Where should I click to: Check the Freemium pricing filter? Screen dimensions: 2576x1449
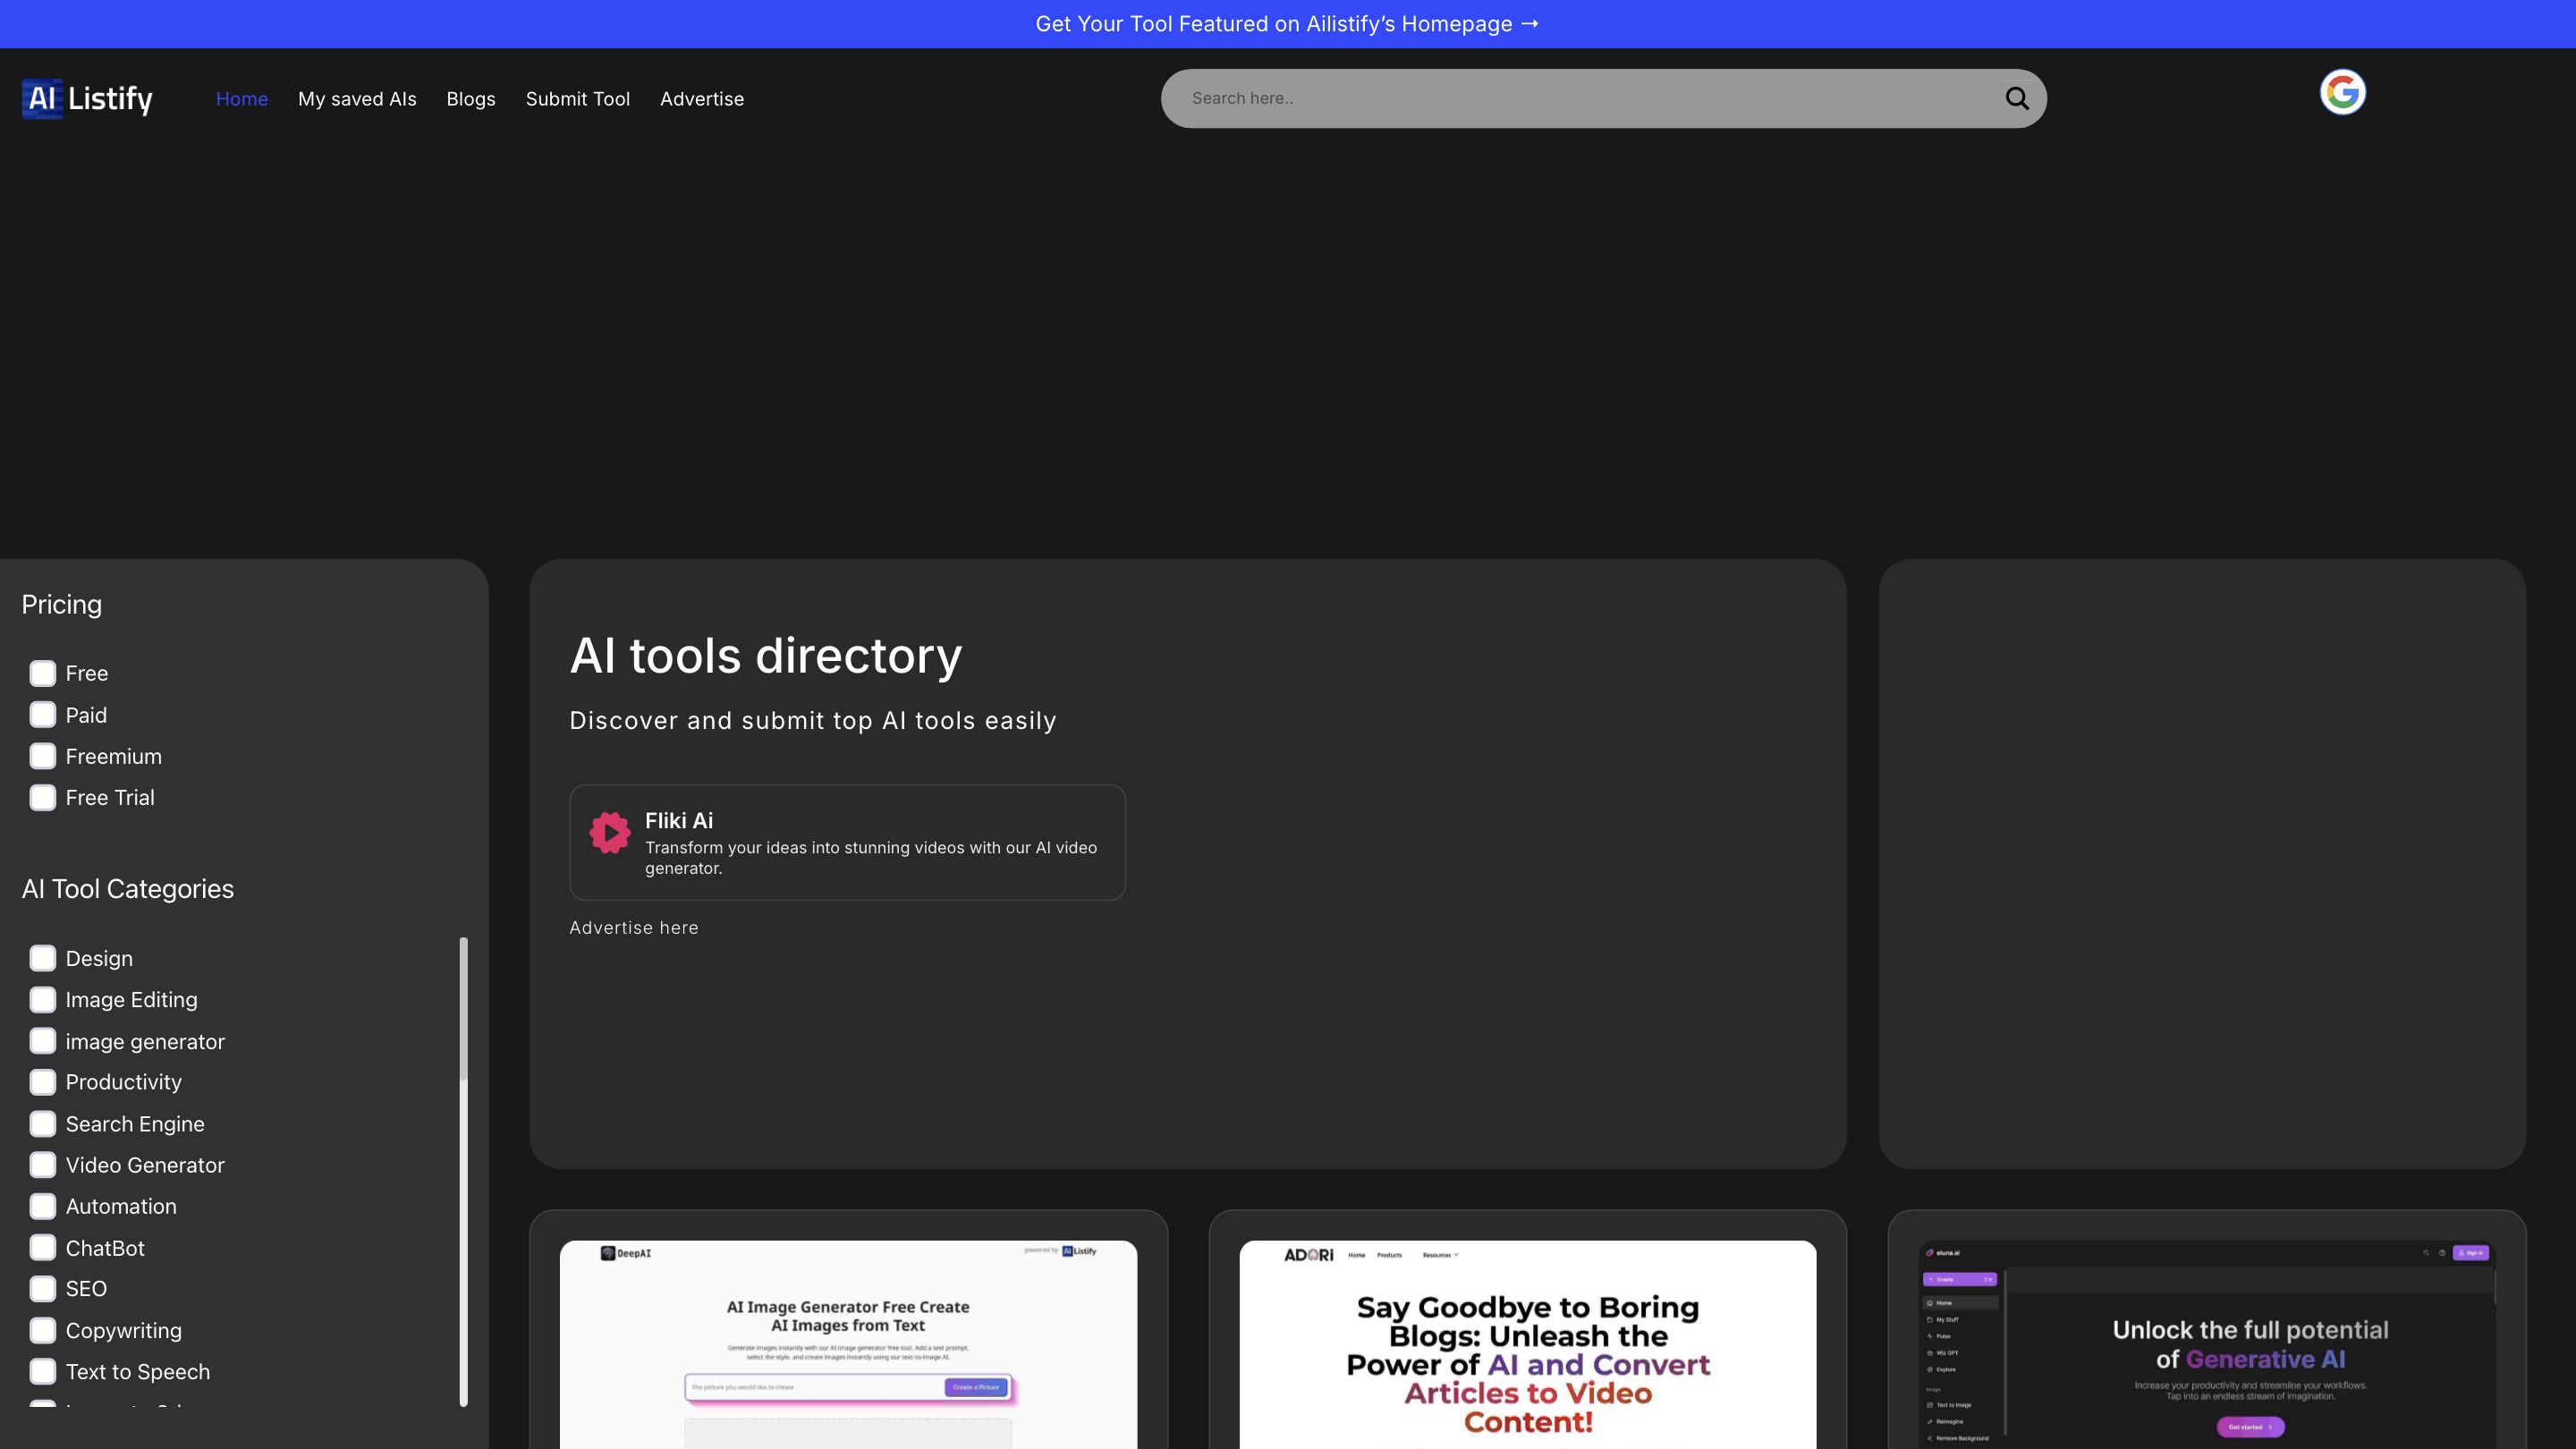[x=42, y=756]
